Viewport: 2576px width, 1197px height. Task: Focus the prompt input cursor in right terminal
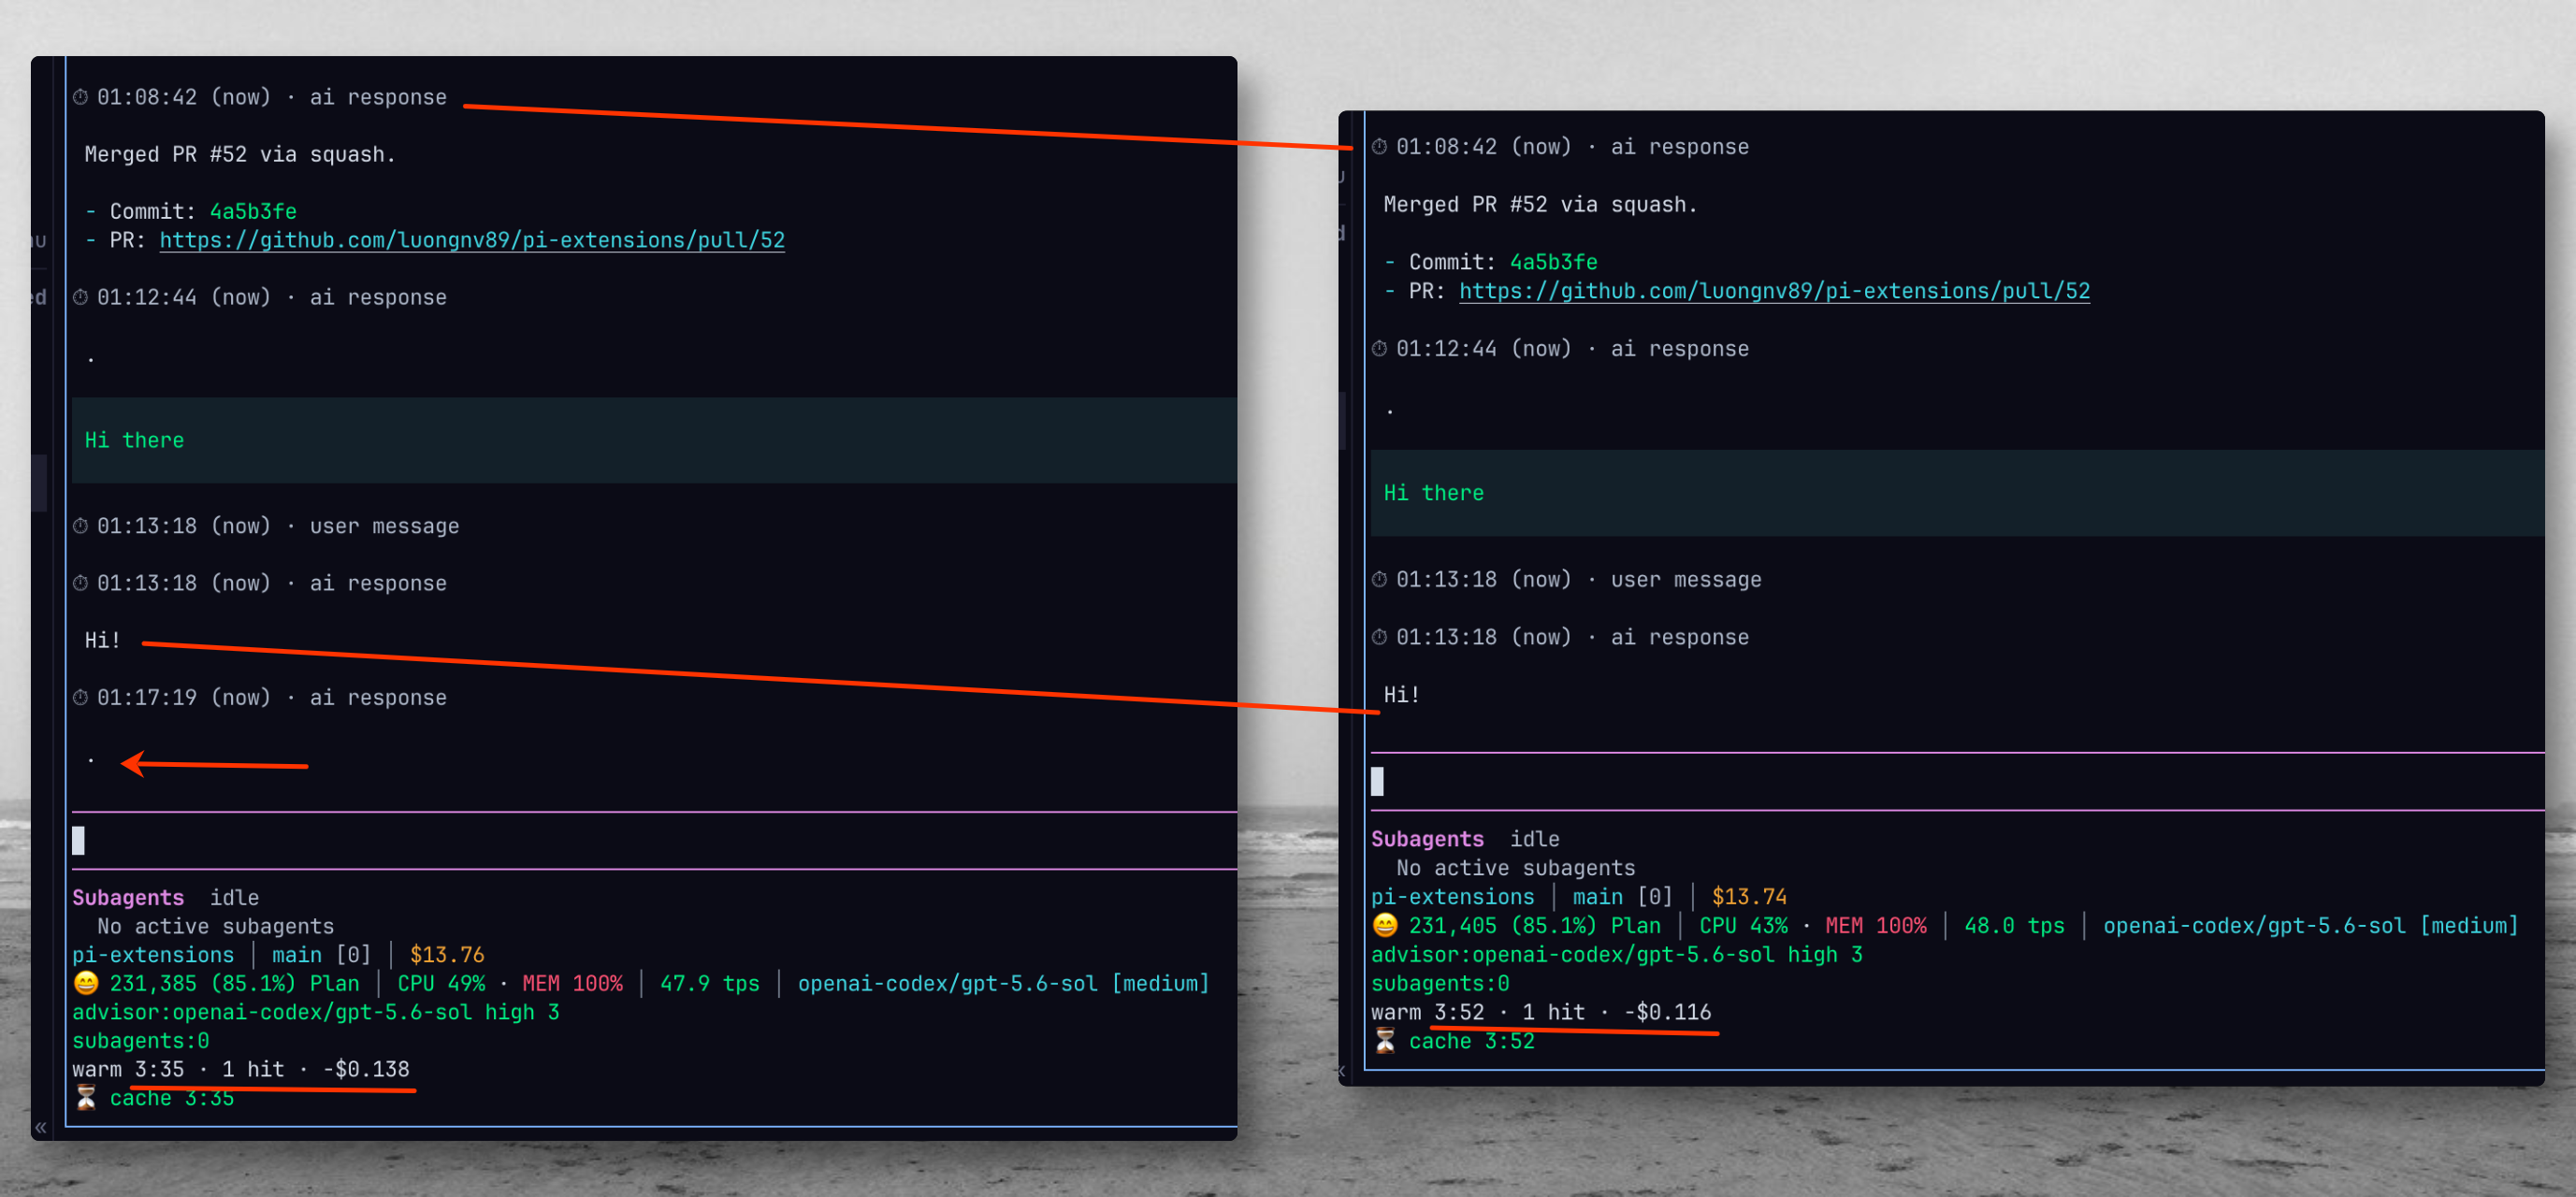pyautogui.click(x=1378, y=781)
